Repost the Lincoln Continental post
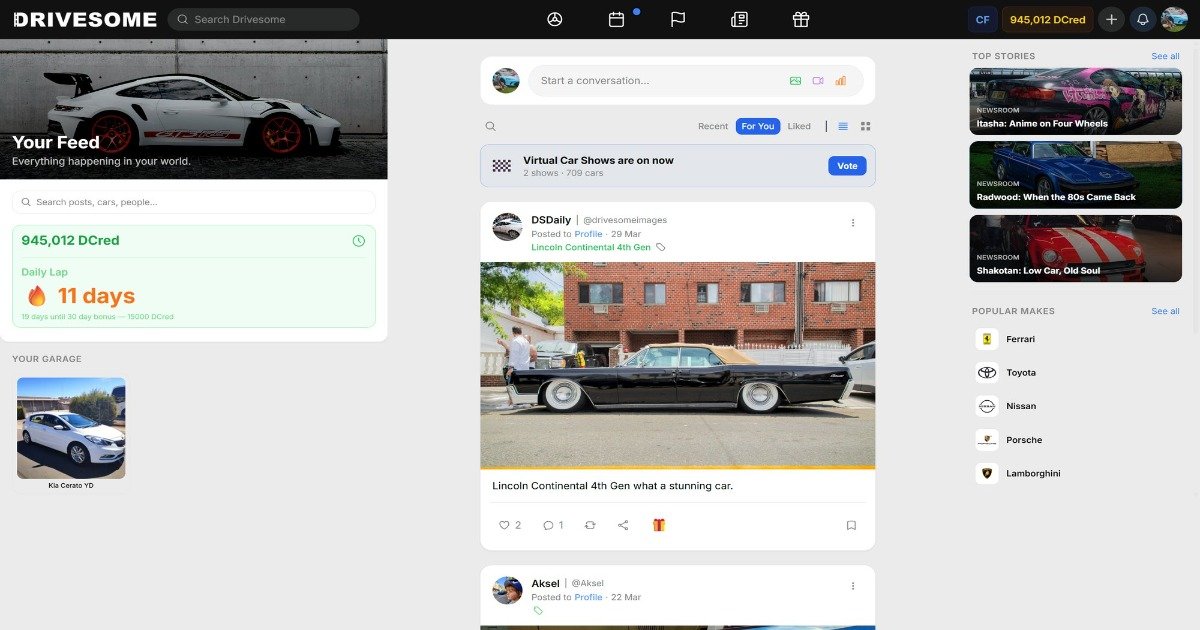The image size is (1200, 630). click(590, 525)
